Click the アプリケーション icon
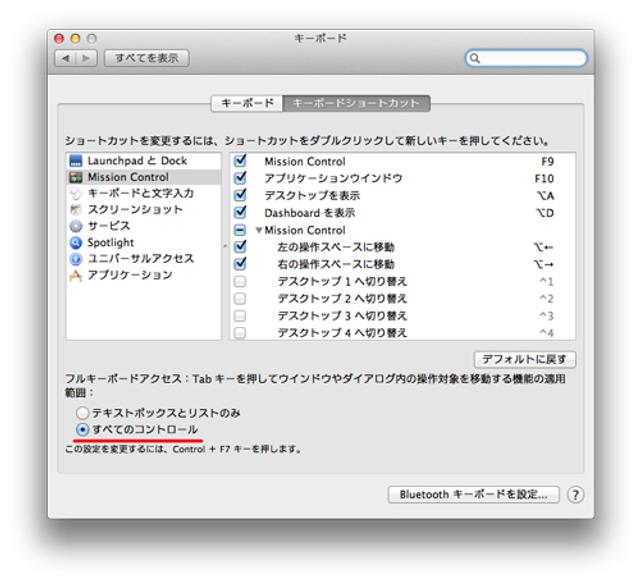This screenshot has height=582, width=640. point(76,275)
